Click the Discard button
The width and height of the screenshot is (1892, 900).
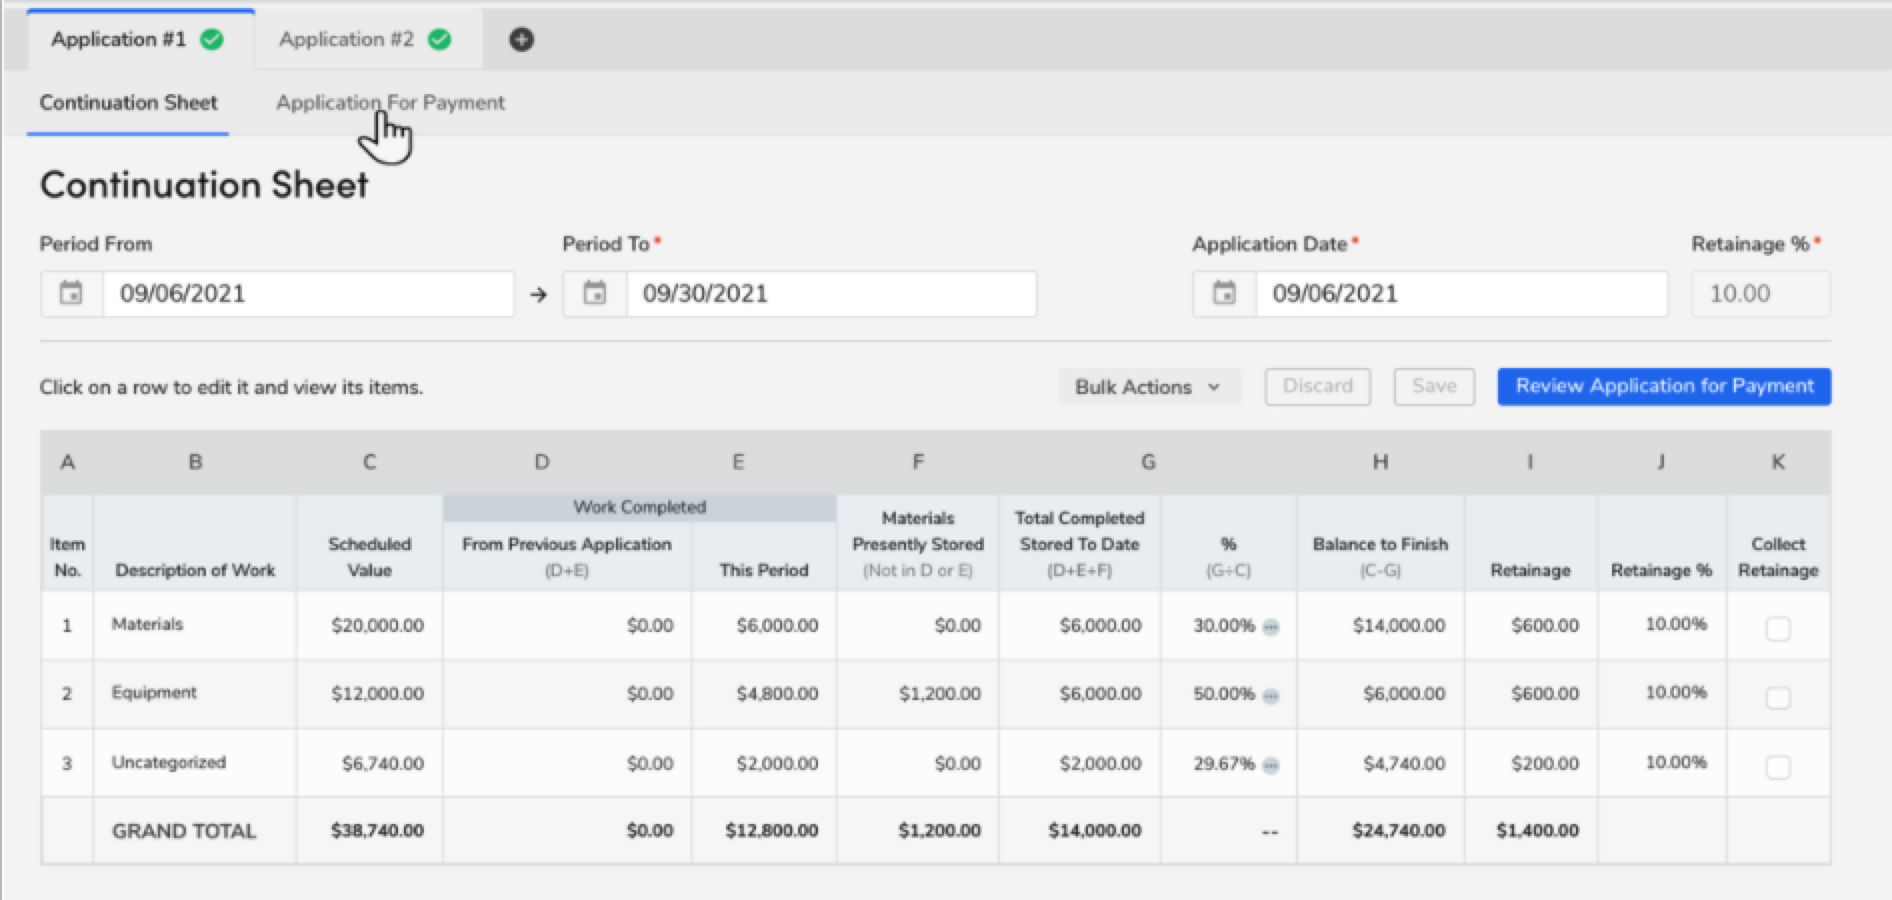coord(1317,386)
